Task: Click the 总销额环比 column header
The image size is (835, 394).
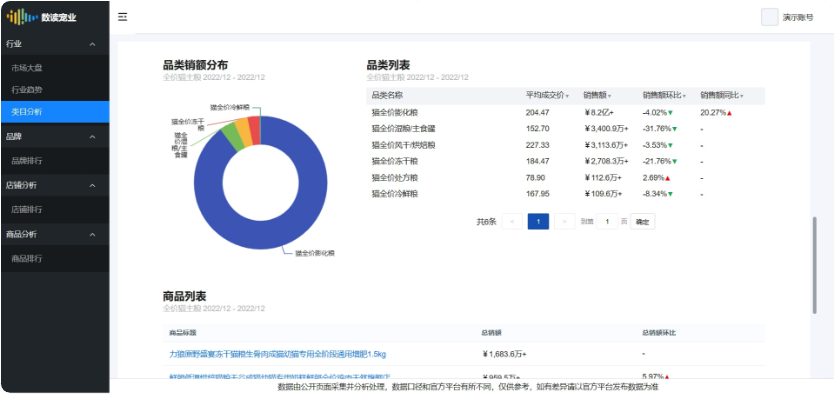Action: (659, 333)
